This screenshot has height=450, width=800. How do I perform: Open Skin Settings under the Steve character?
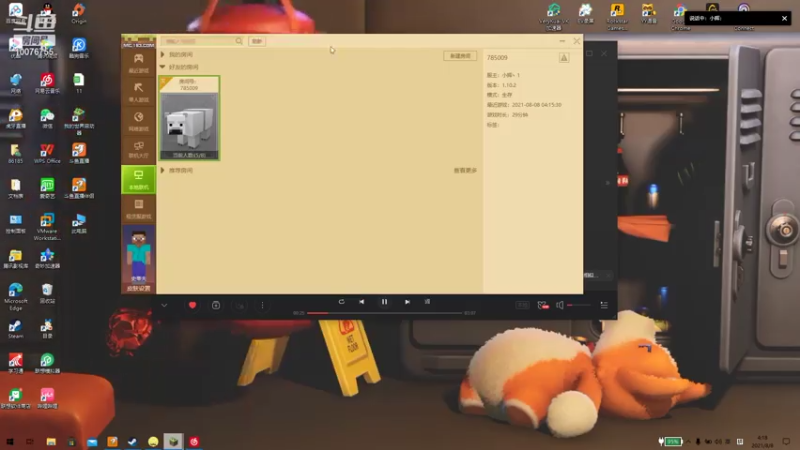(138, 288)
